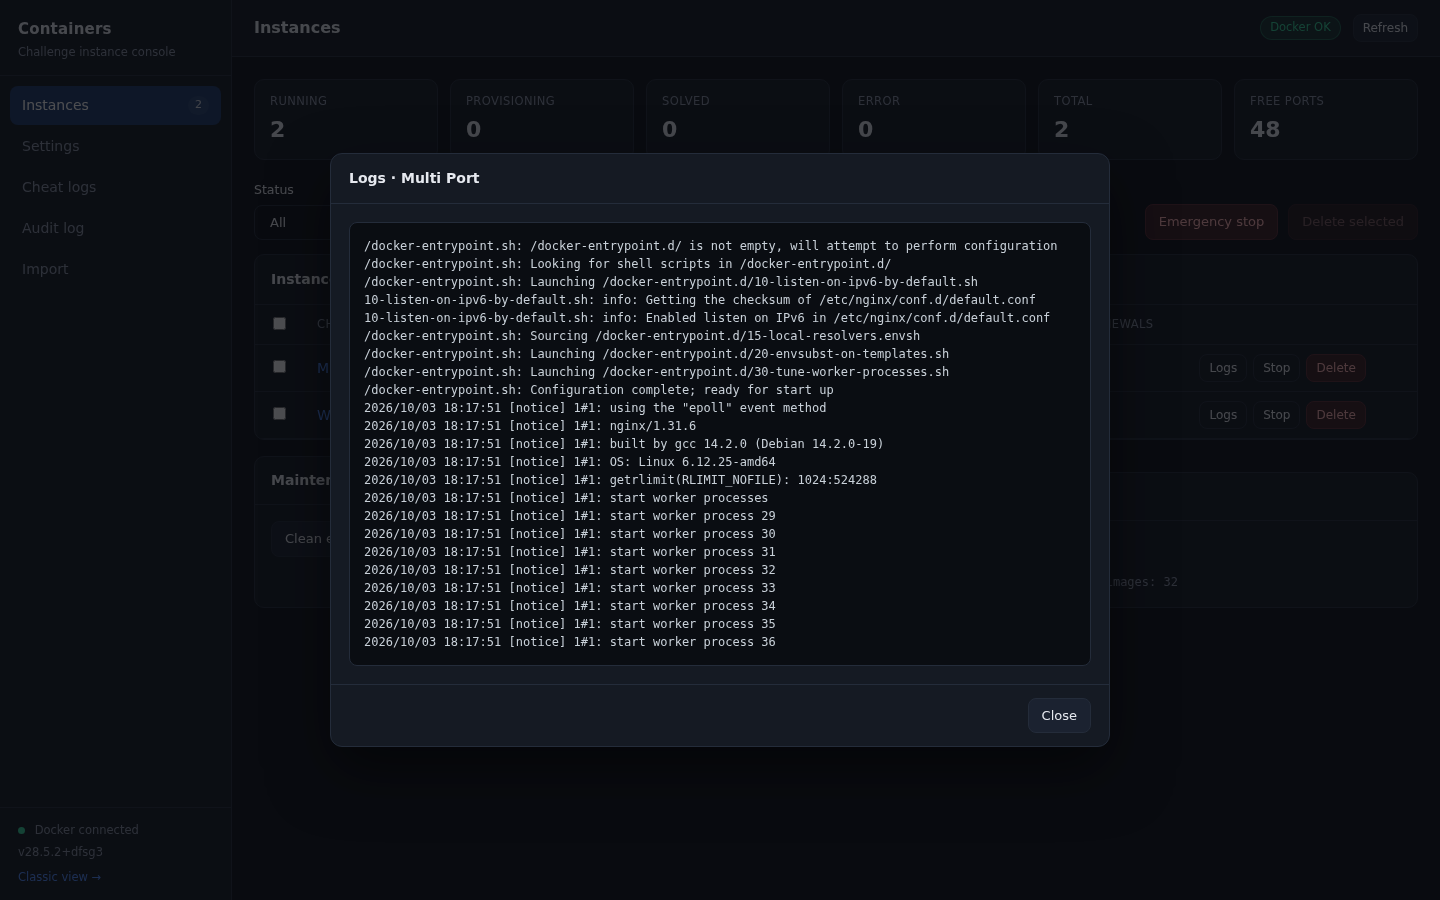The height and width of the screenshot is (900, 1440).
Task: Click the Free Ports stat card
Action: point(1325,119)
